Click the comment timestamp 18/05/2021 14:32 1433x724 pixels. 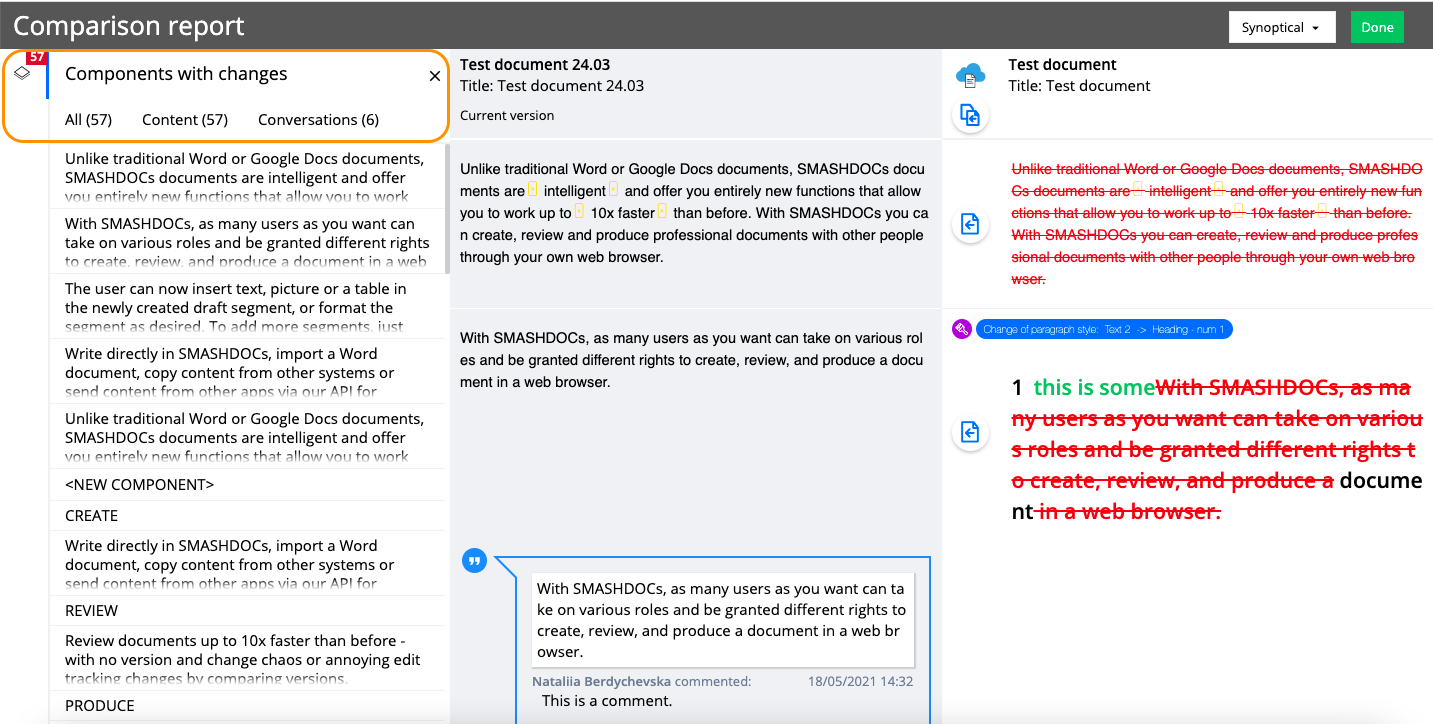860,681
